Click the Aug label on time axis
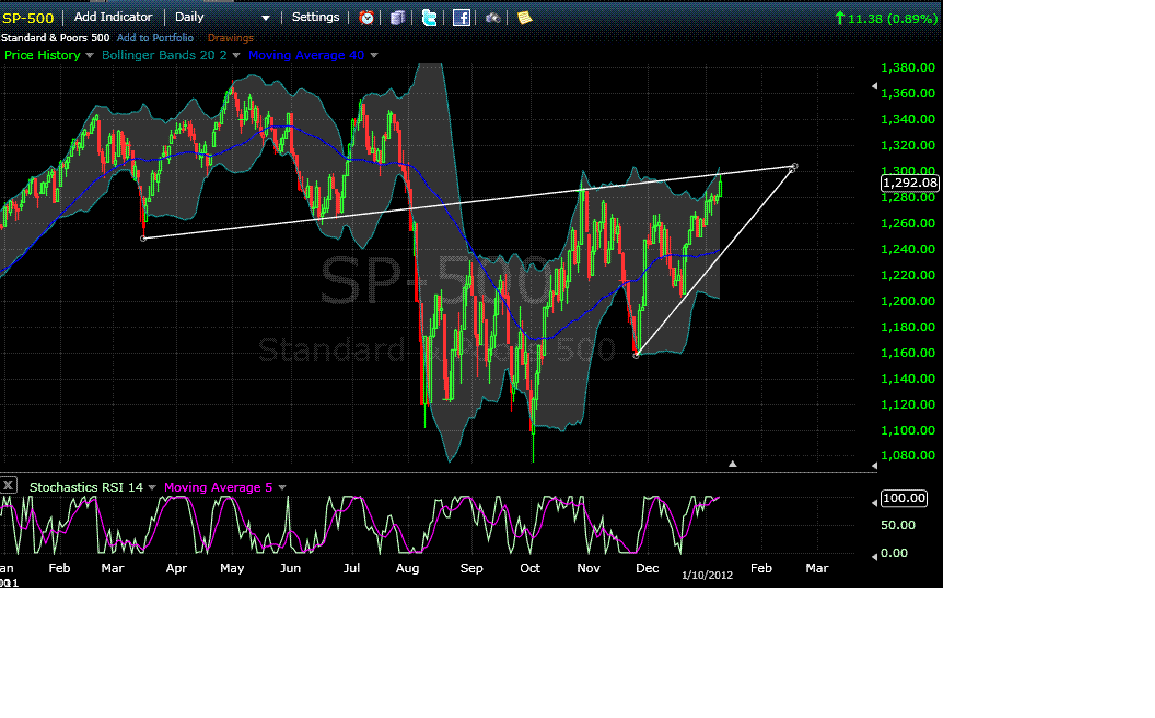 [x=407, y=569]
